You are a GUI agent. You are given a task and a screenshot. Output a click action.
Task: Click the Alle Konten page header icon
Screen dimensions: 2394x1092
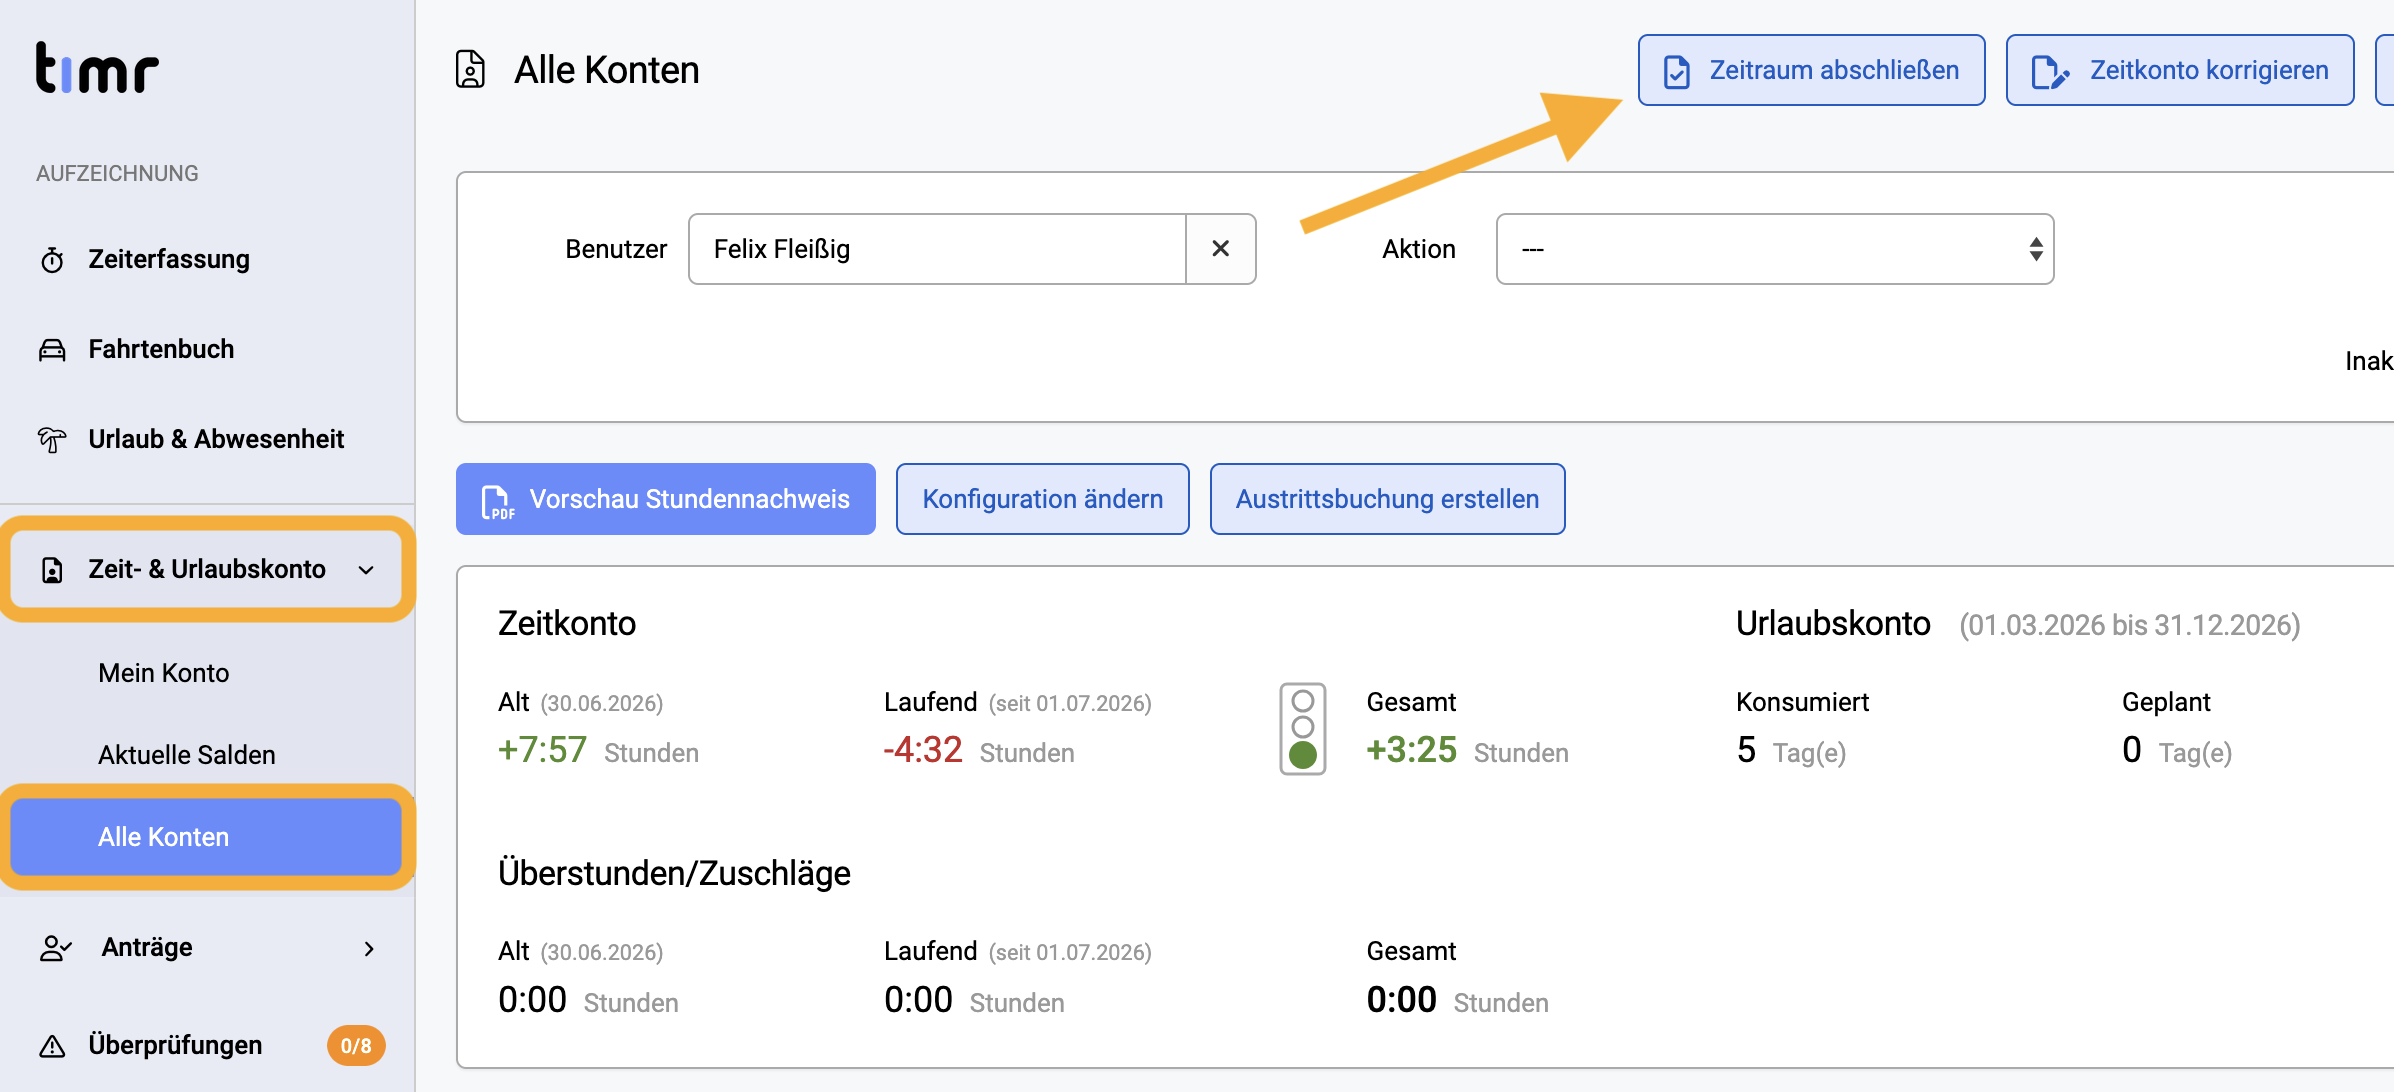pos(470,70)
